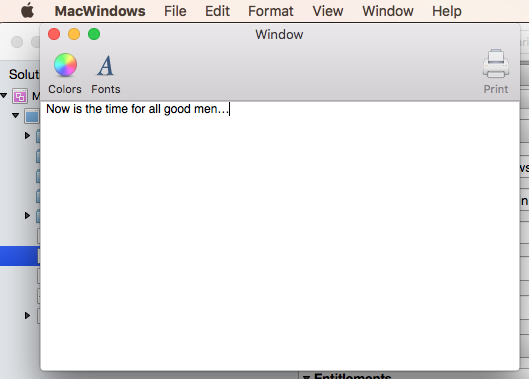The height and width of the screenshot is (379, 529).
Task: Open the View menu
Action: [328, 11]
